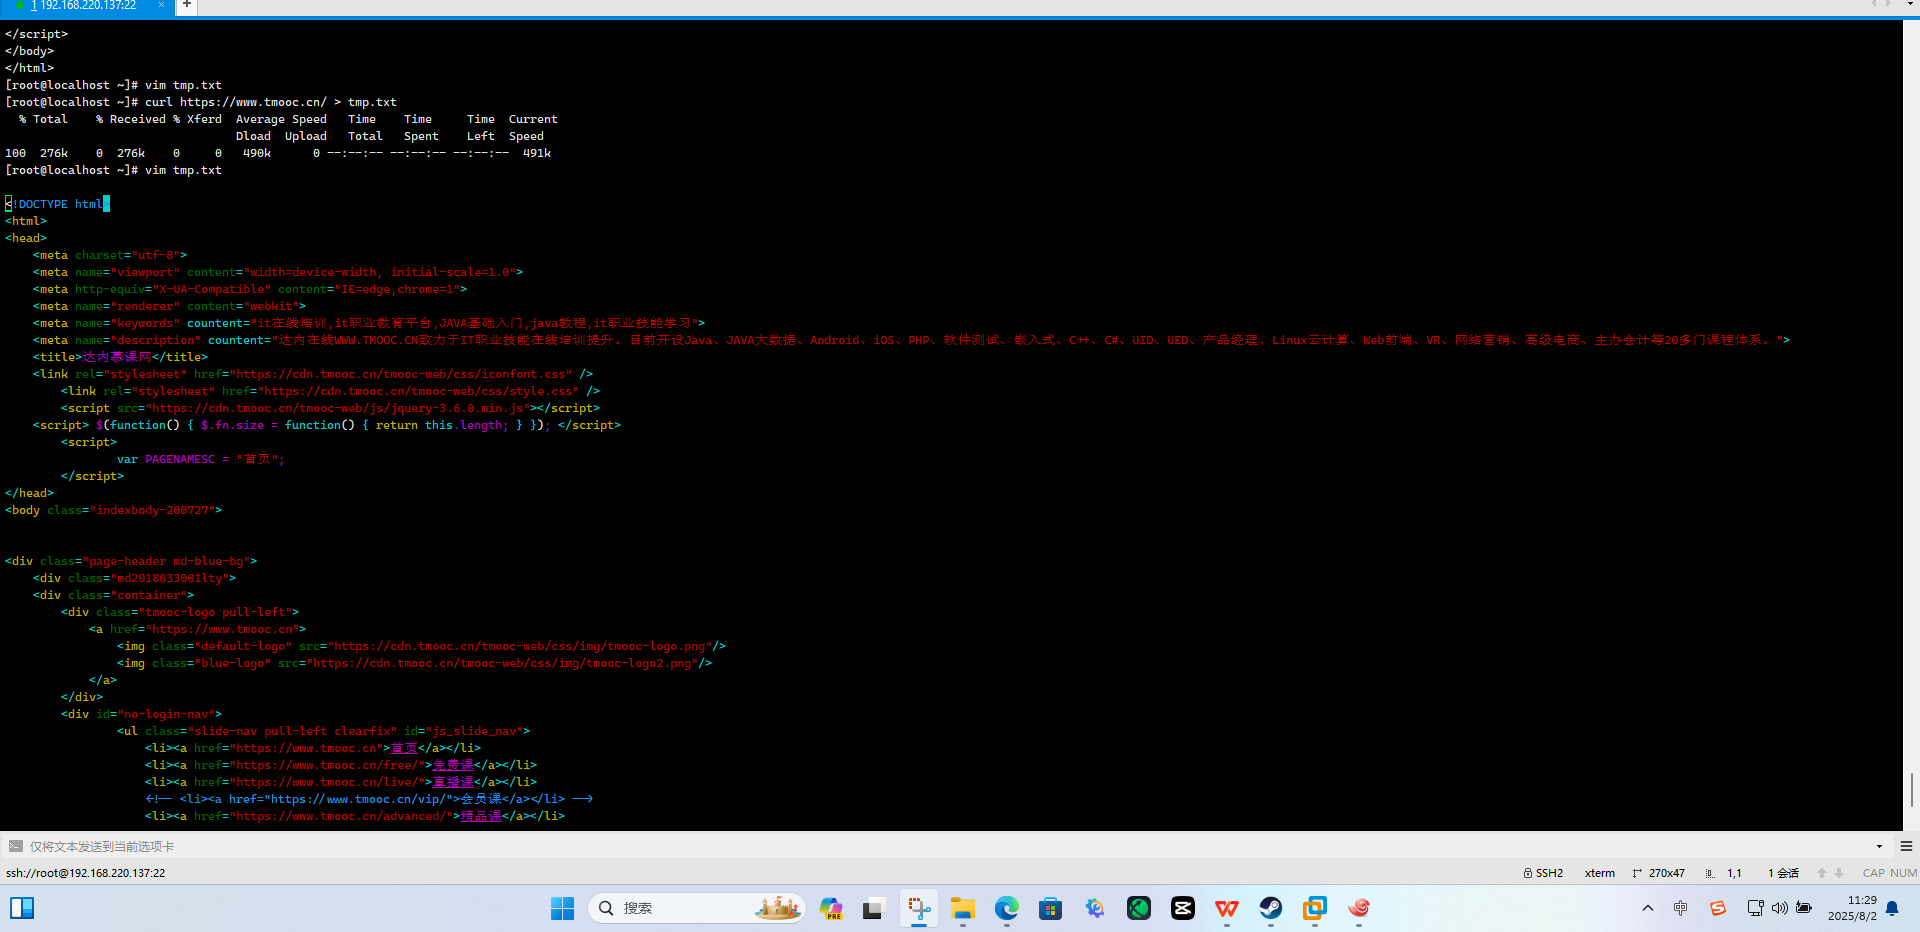Open the blue gear app in taskbar
Screen dimensions: 1920x932
(1095, 908)
